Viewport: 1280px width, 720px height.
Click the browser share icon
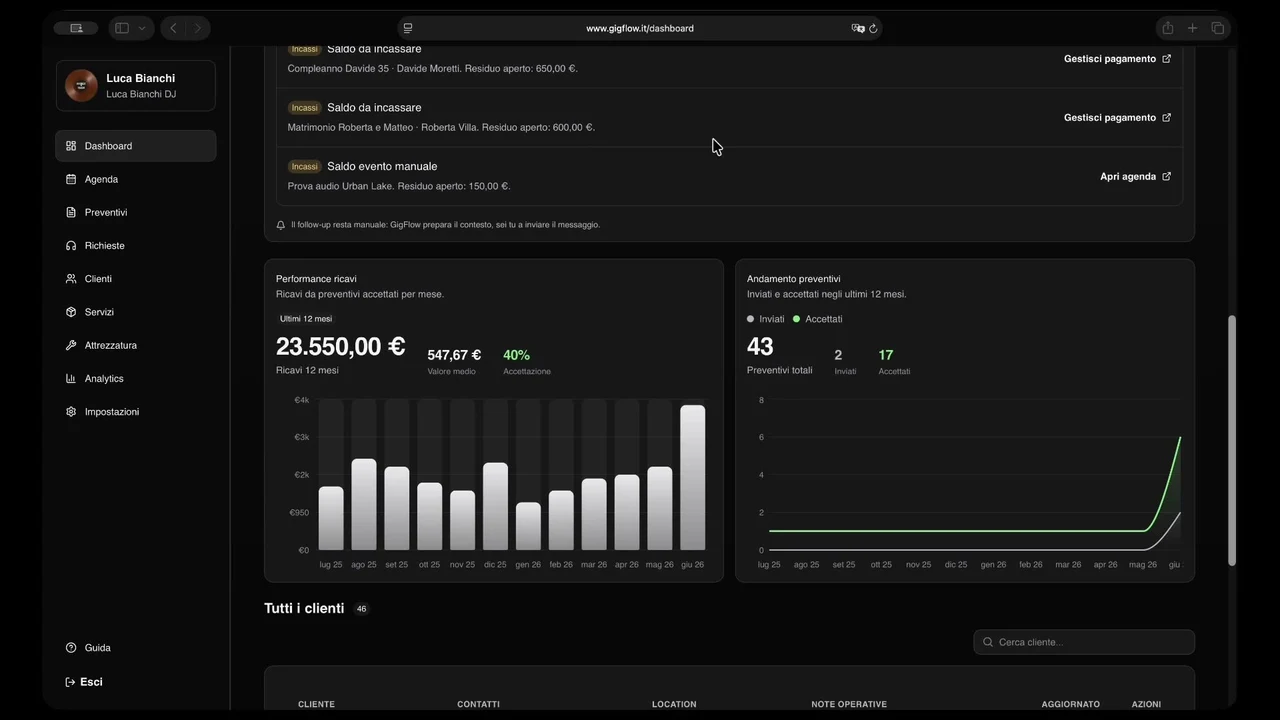(x=1167, y=28)
